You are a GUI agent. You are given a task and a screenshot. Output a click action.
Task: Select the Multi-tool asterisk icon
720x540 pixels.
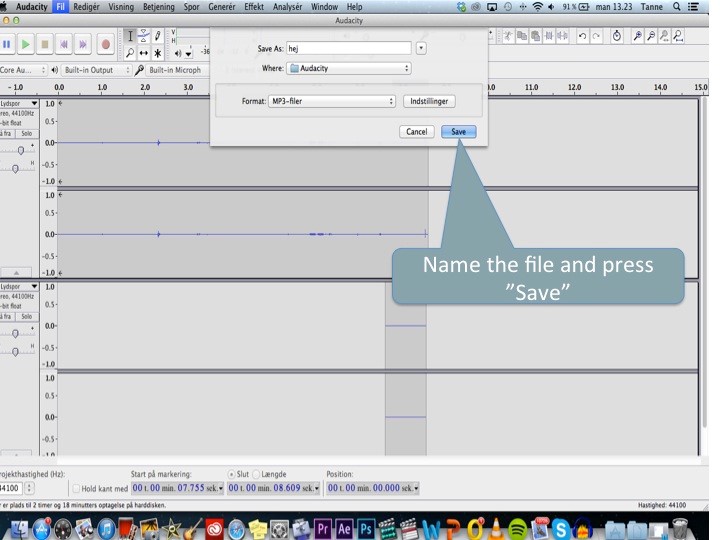pyautogui.click(x=158, y=53)
